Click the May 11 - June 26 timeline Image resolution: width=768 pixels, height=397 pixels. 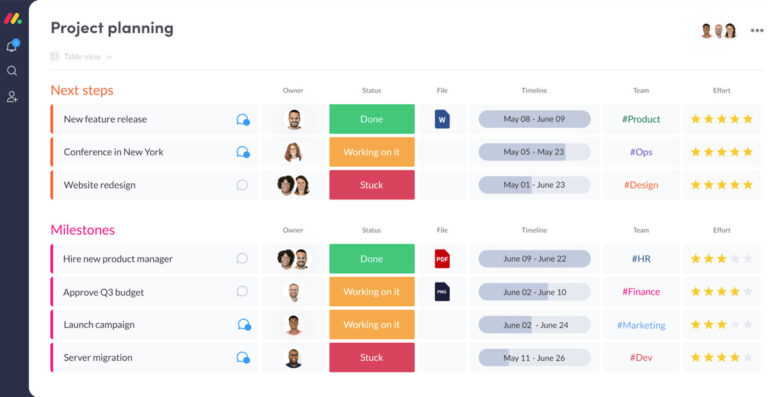tap(534, 357)
